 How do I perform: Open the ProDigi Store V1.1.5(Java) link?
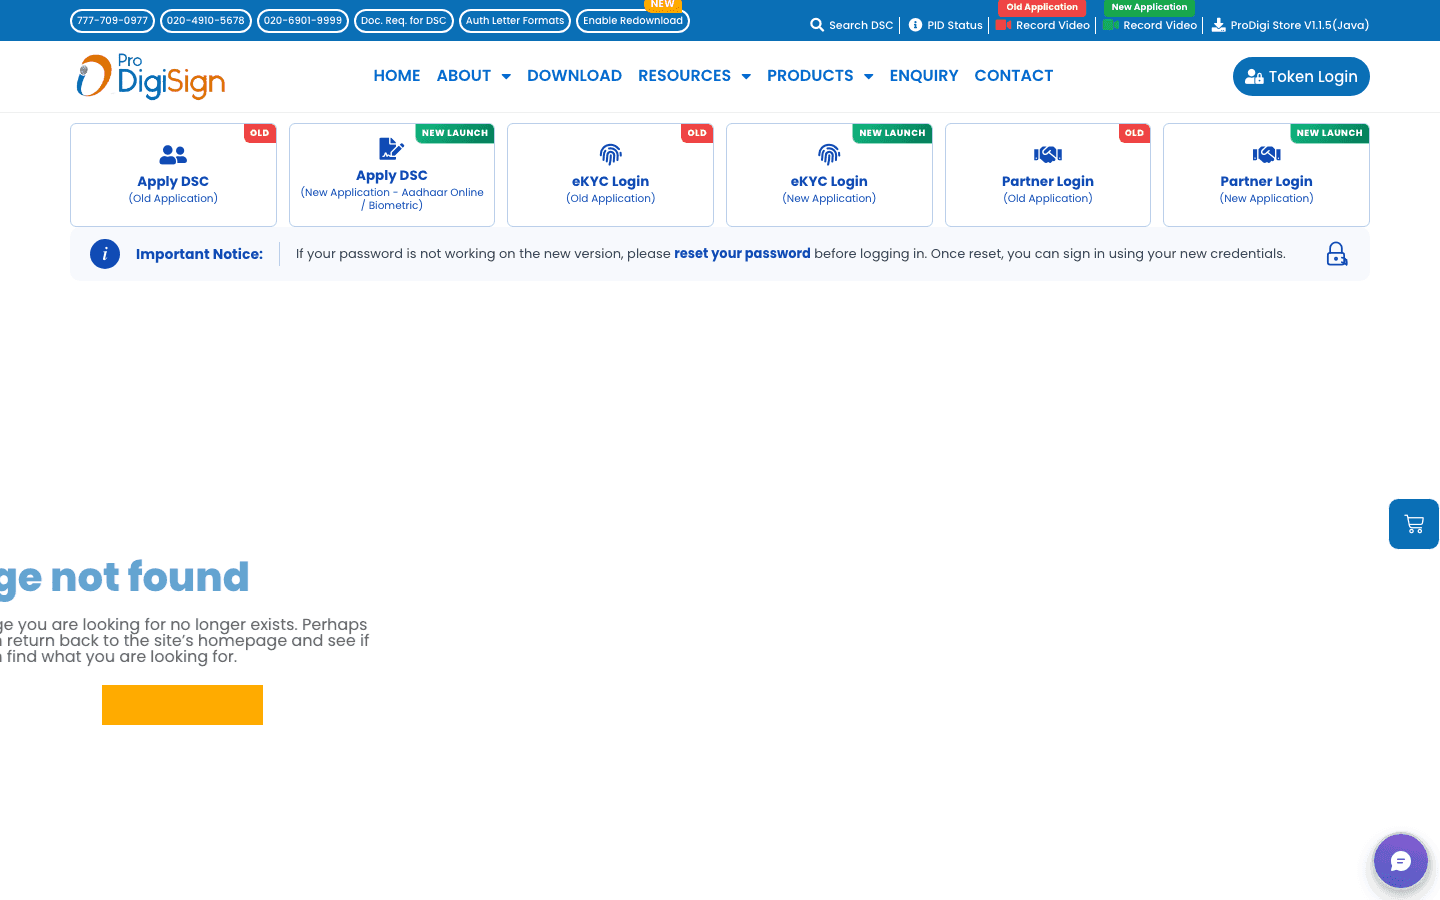(x=1300, y=25)
